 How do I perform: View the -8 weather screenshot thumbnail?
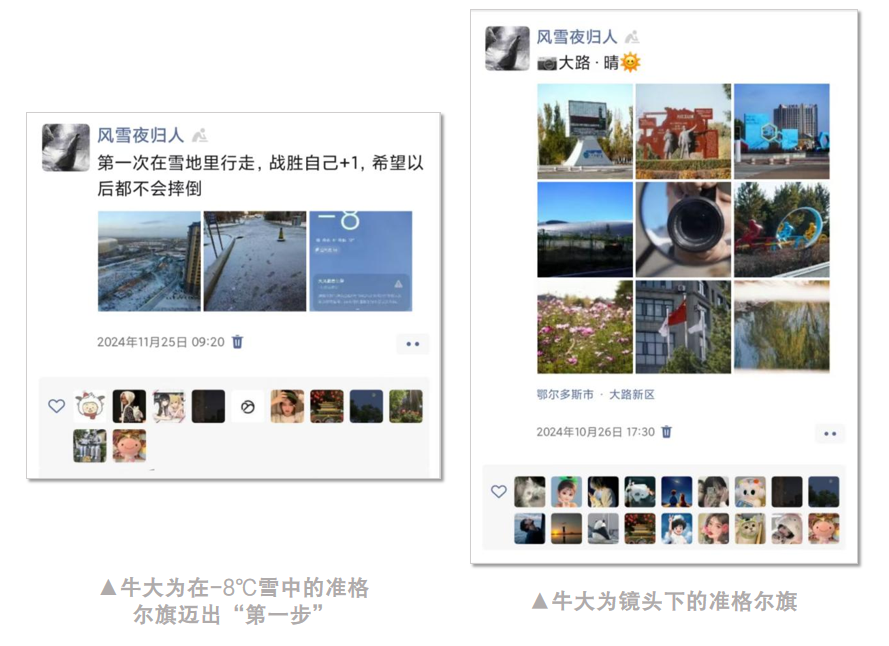point(361,261)
